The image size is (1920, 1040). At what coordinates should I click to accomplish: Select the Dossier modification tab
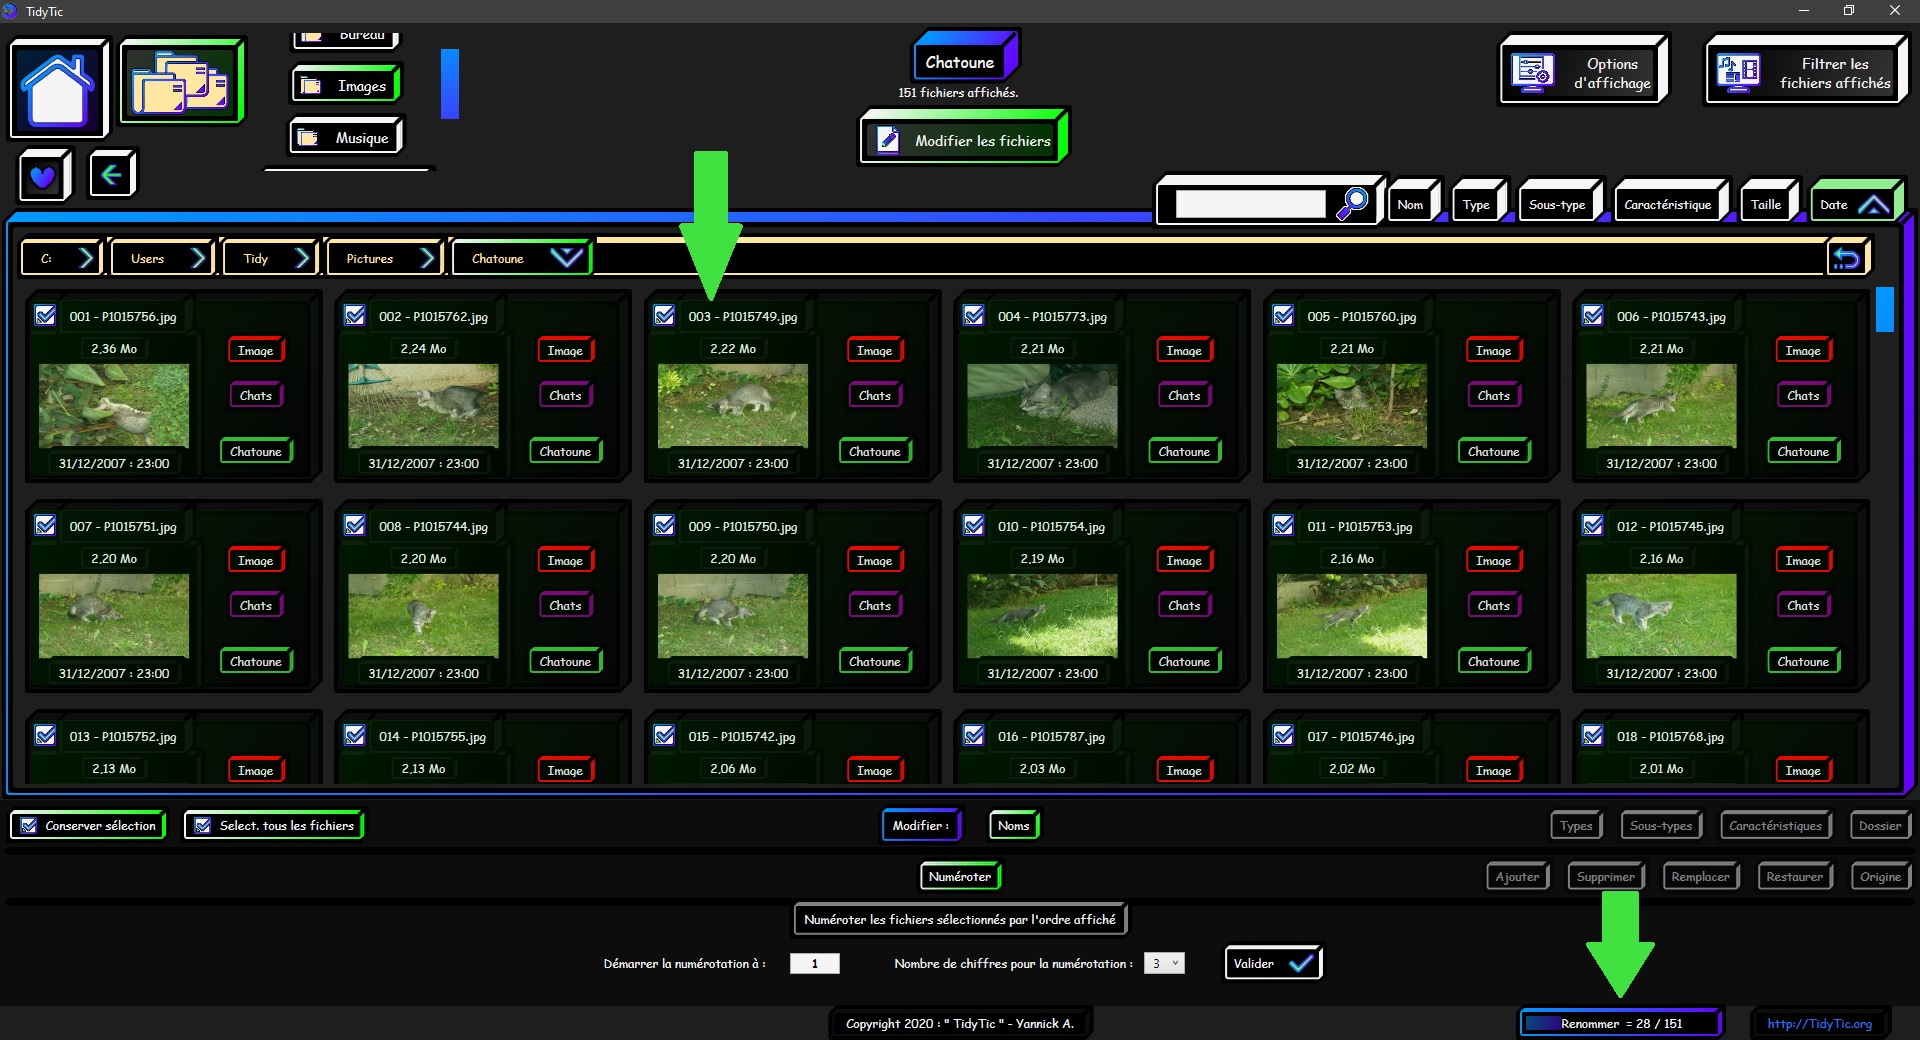pyautogui.click(x=1880, y=826)
